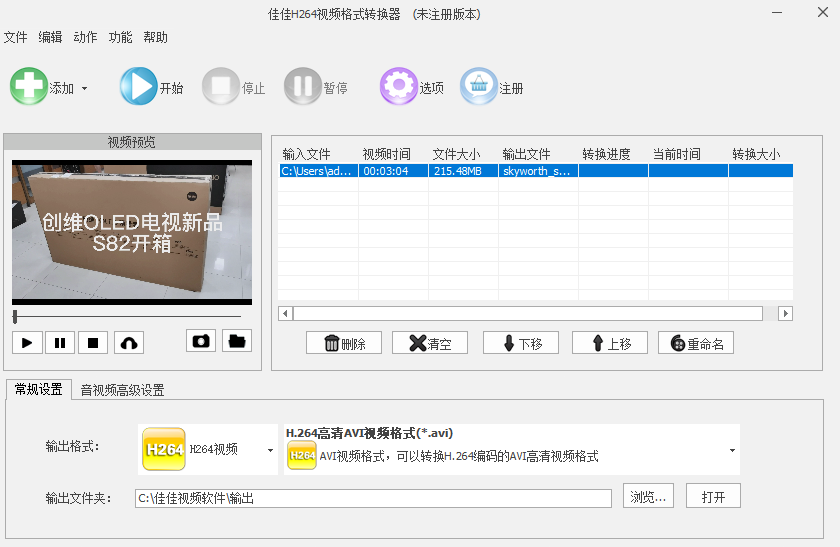Pause the video preview

click(x=60, y=343)
